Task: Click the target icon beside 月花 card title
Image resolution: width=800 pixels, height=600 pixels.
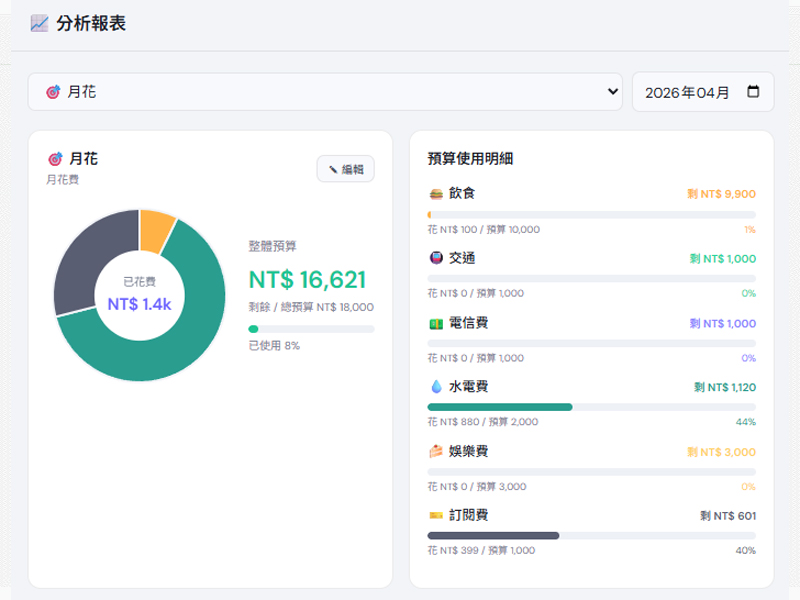Action: coord(55,159)
